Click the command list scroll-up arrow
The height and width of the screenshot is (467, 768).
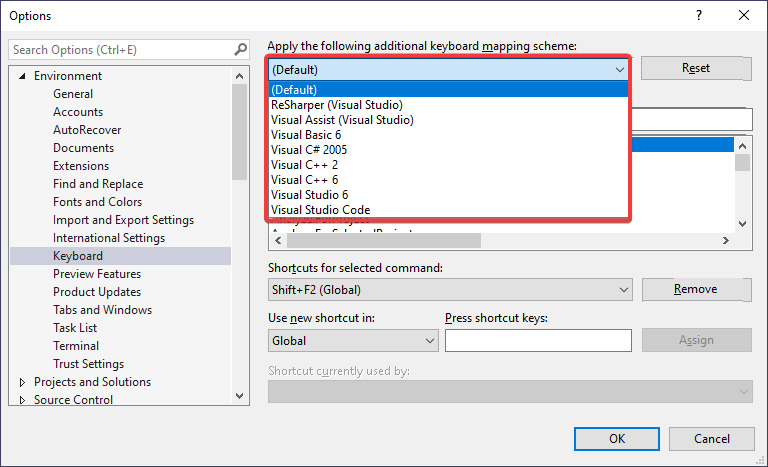tap(743, 146)
